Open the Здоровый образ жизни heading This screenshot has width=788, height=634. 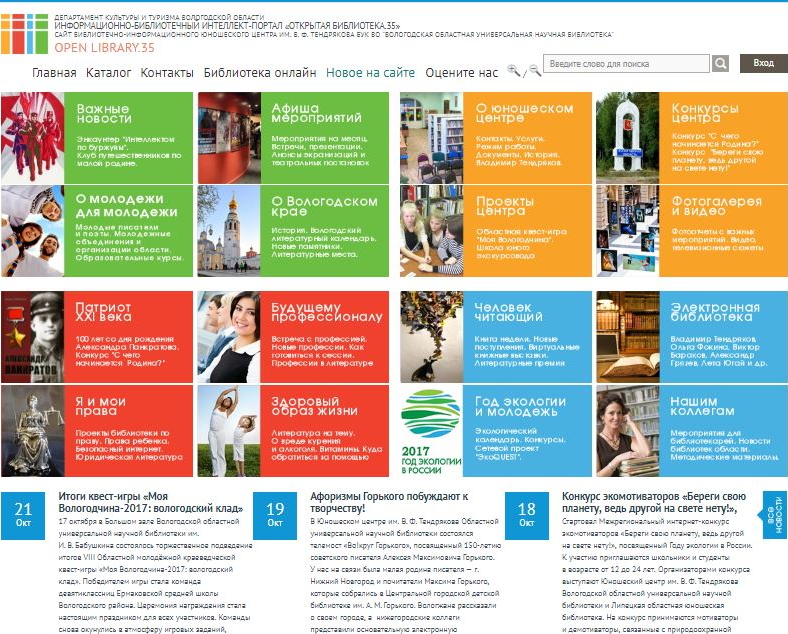tap(315, 406)
